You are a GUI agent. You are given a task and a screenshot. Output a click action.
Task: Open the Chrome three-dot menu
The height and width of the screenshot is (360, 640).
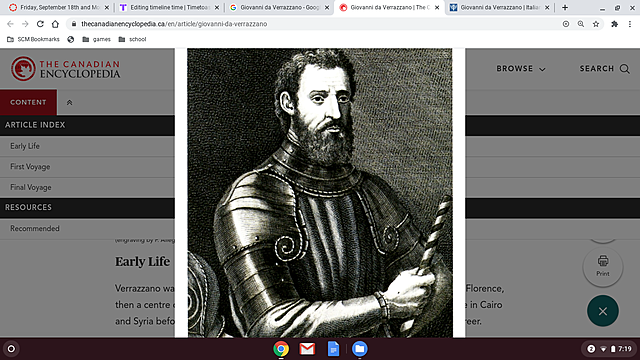630,24
